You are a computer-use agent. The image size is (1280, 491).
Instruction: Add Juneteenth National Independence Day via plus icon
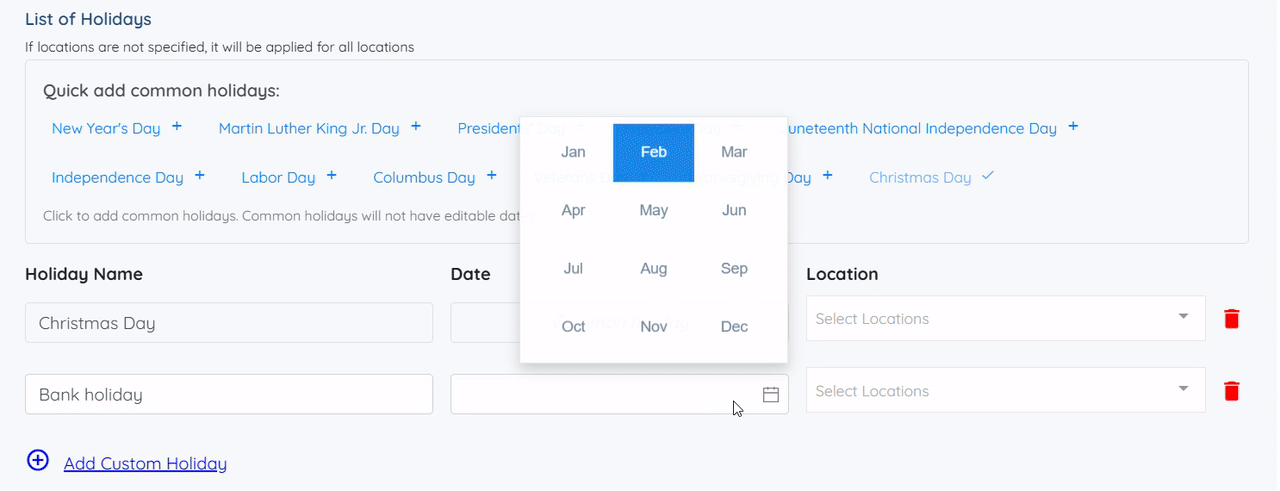[x=1073, y=127]
